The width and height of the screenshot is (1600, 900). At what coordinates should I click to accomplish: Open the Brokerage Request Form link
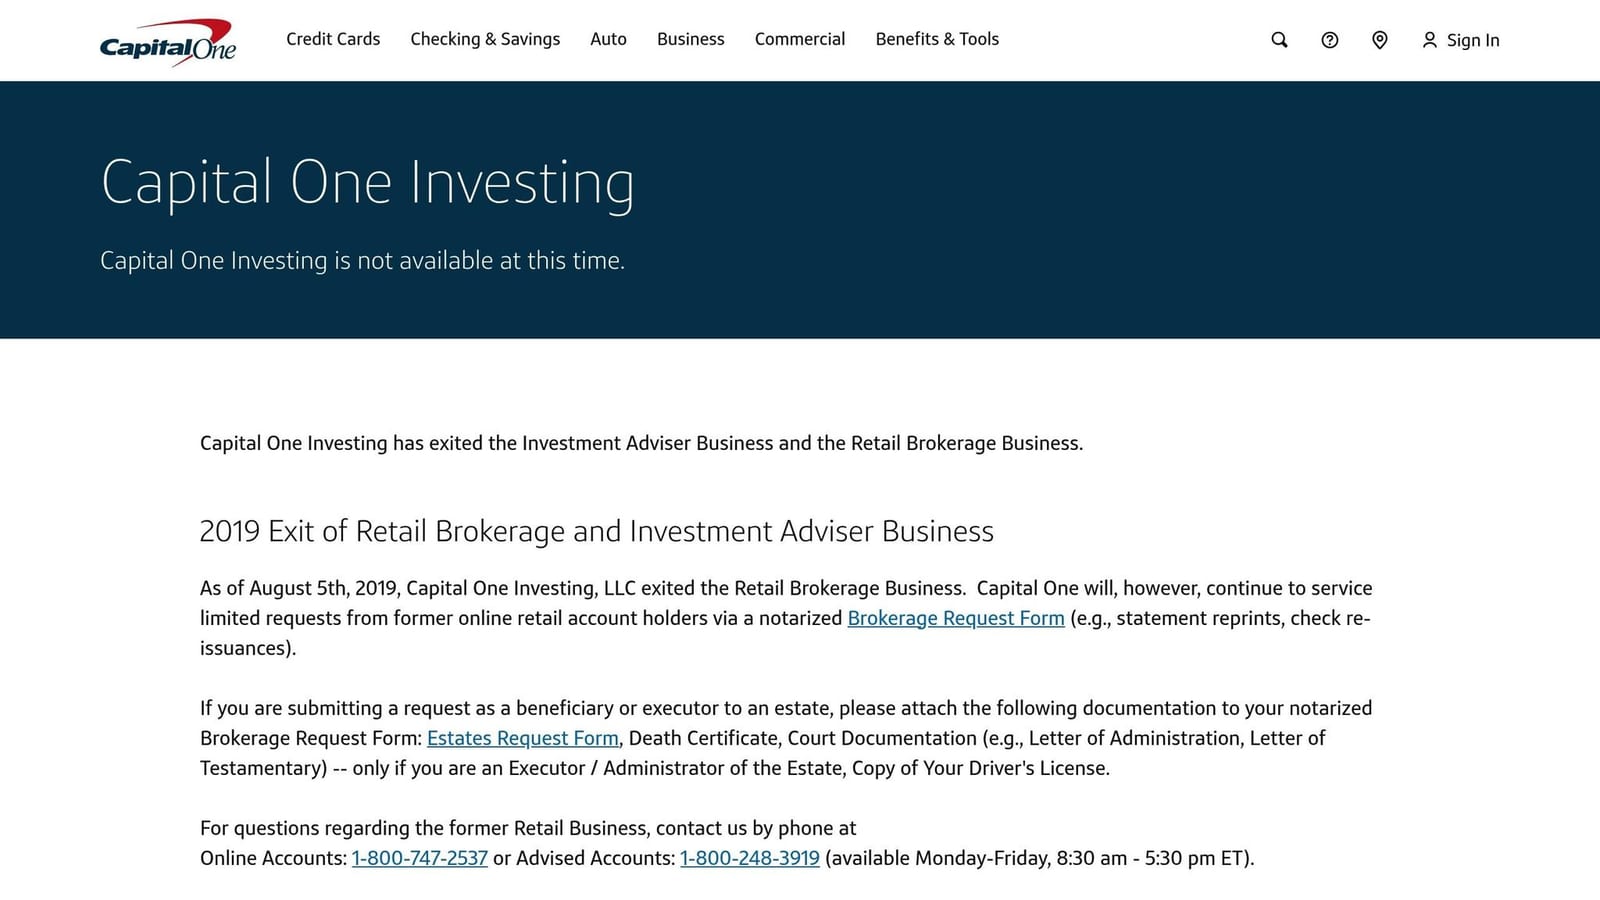(956, 618)
